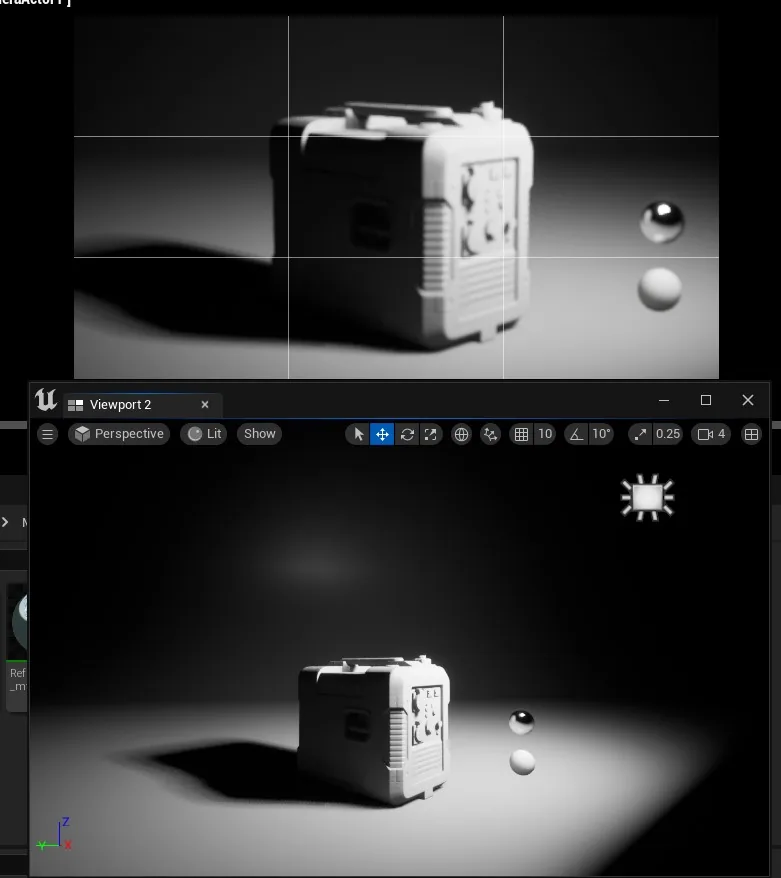Image resolution: width=781 pixels, height=878 pixels.
Task: Minimize the Viewport 2 window
Action: click(x=664, y=400)
